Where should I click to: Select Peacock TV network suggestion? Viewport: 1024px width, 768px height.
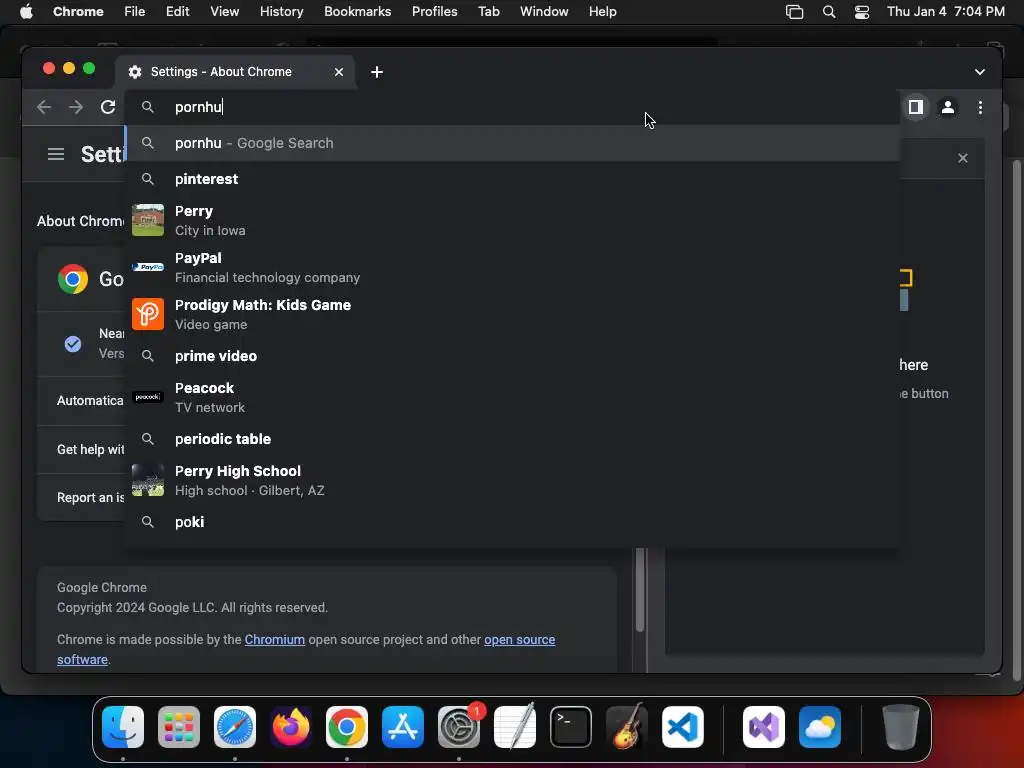[513, 397]
